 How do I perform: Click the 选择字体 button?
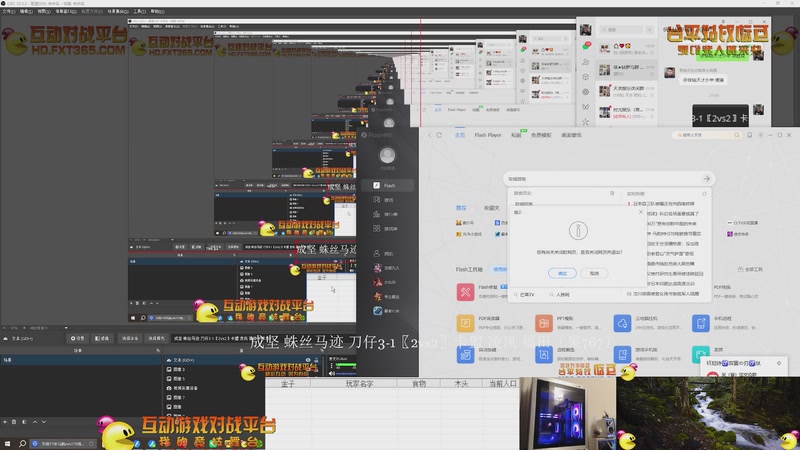click(130, 338)
